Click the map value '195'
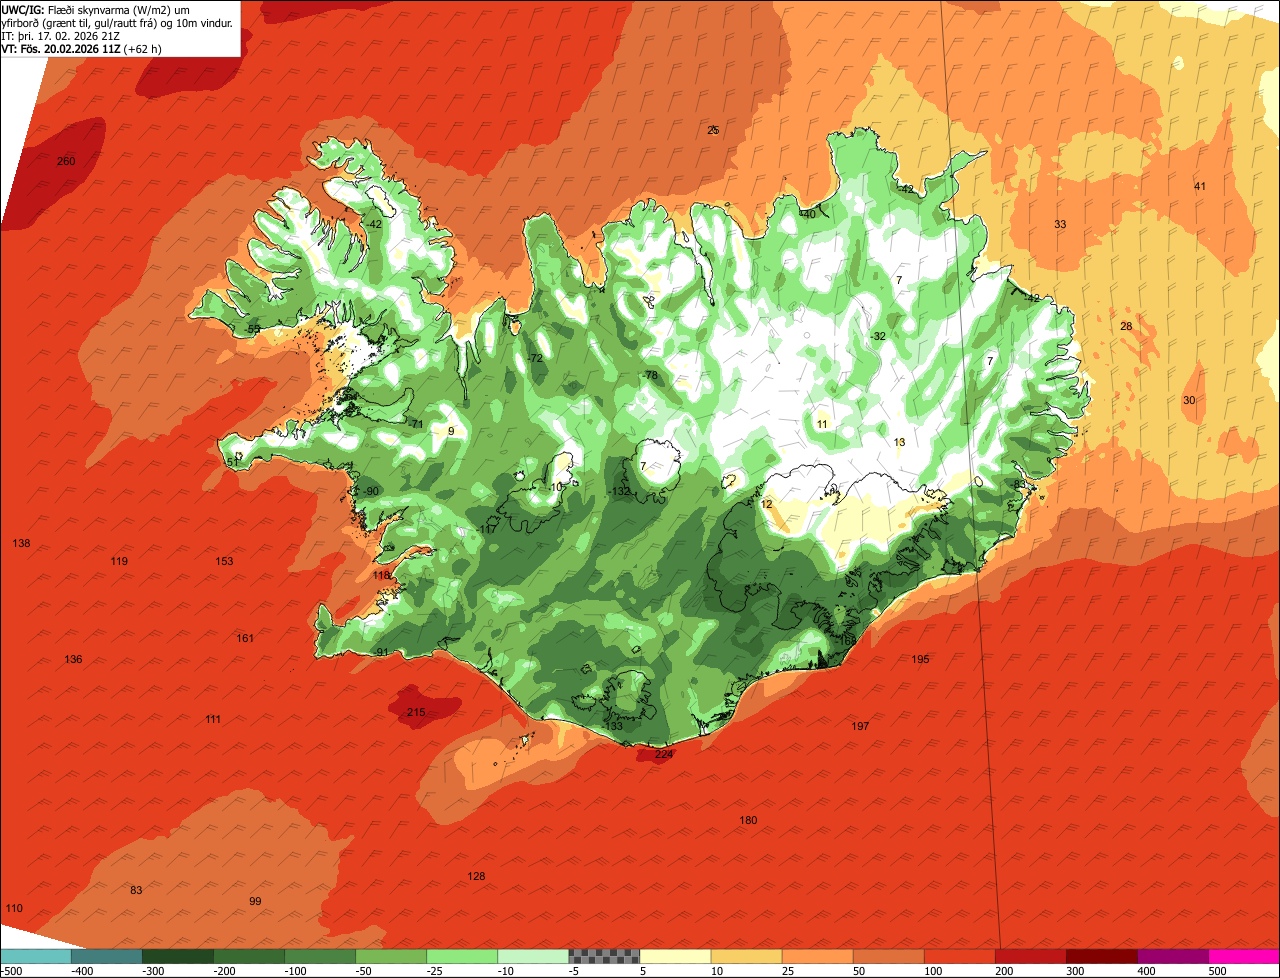 (x=921, y=659)
